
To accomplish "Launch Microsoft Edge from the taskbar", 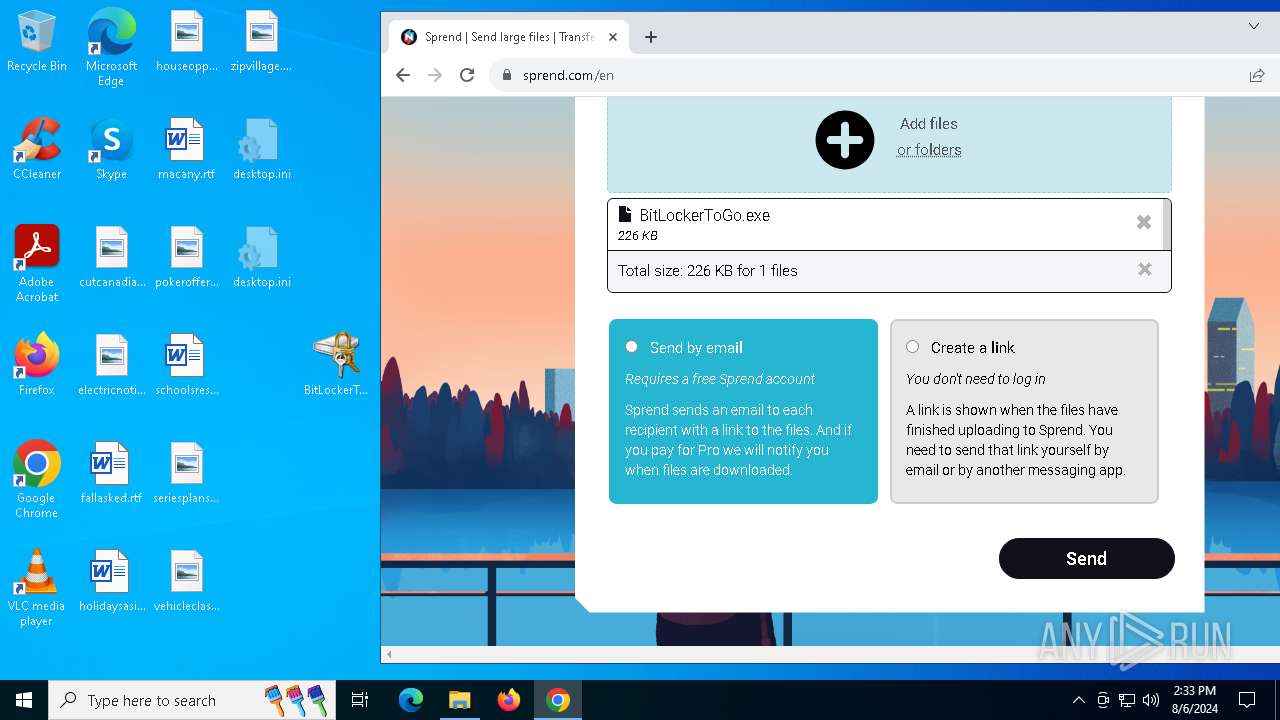I will click(x=411, y=700).
